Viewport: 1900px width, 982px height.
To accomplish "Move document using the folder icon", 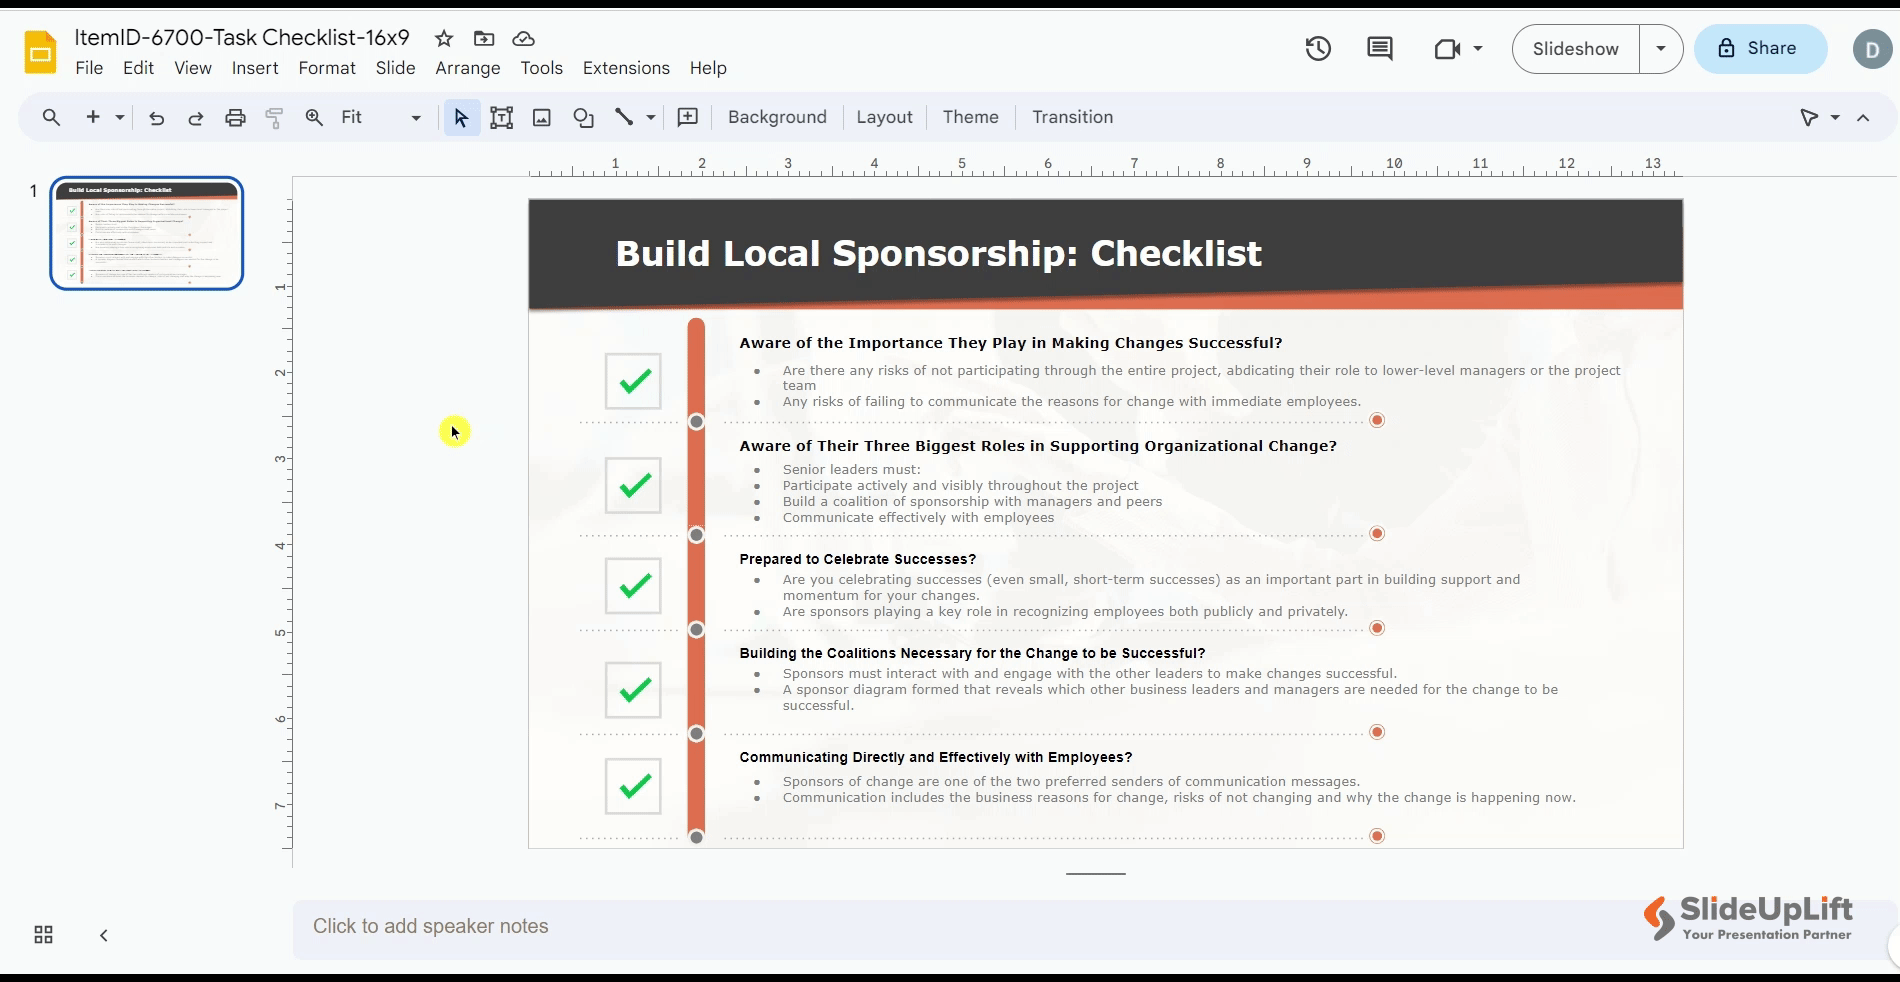I will click(x=484, y=38).
